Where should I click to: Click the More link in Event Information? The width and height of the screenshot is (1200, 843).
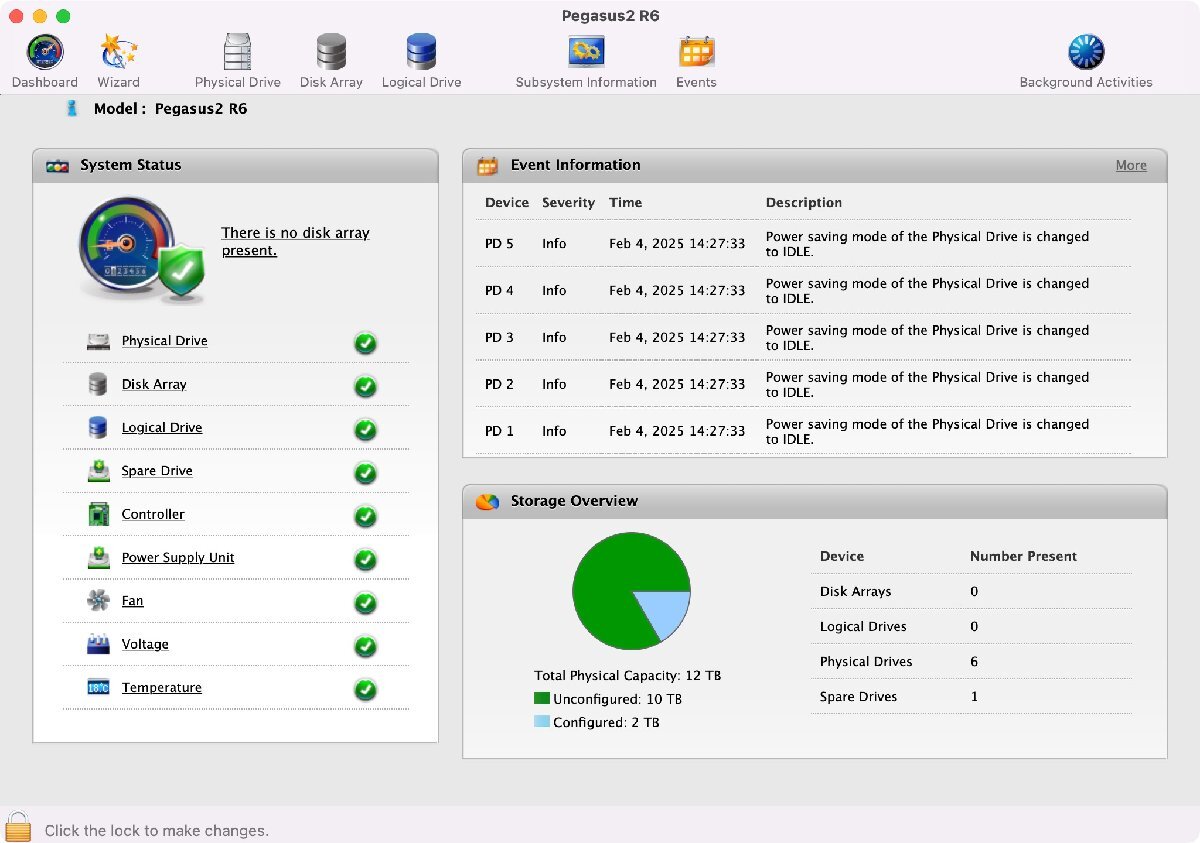click(1131, 166)
